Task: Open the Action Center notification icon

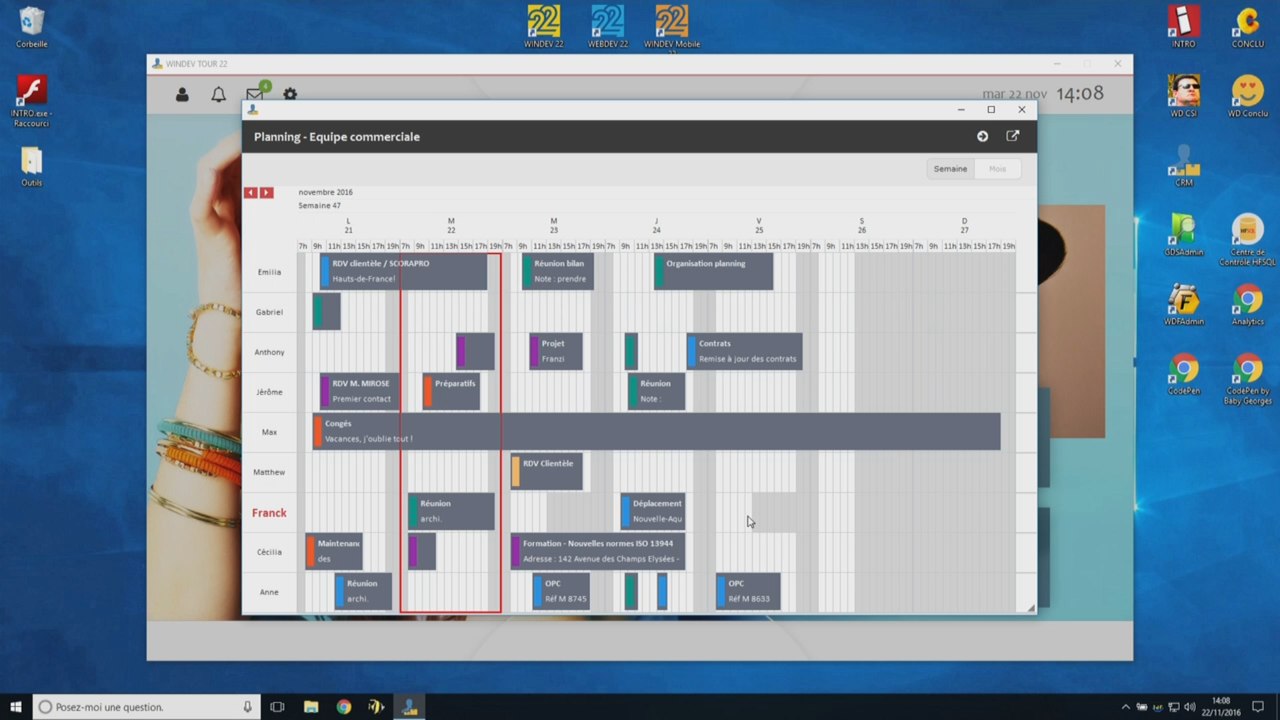Action: pyautogui.click(x=1258, y=707)
